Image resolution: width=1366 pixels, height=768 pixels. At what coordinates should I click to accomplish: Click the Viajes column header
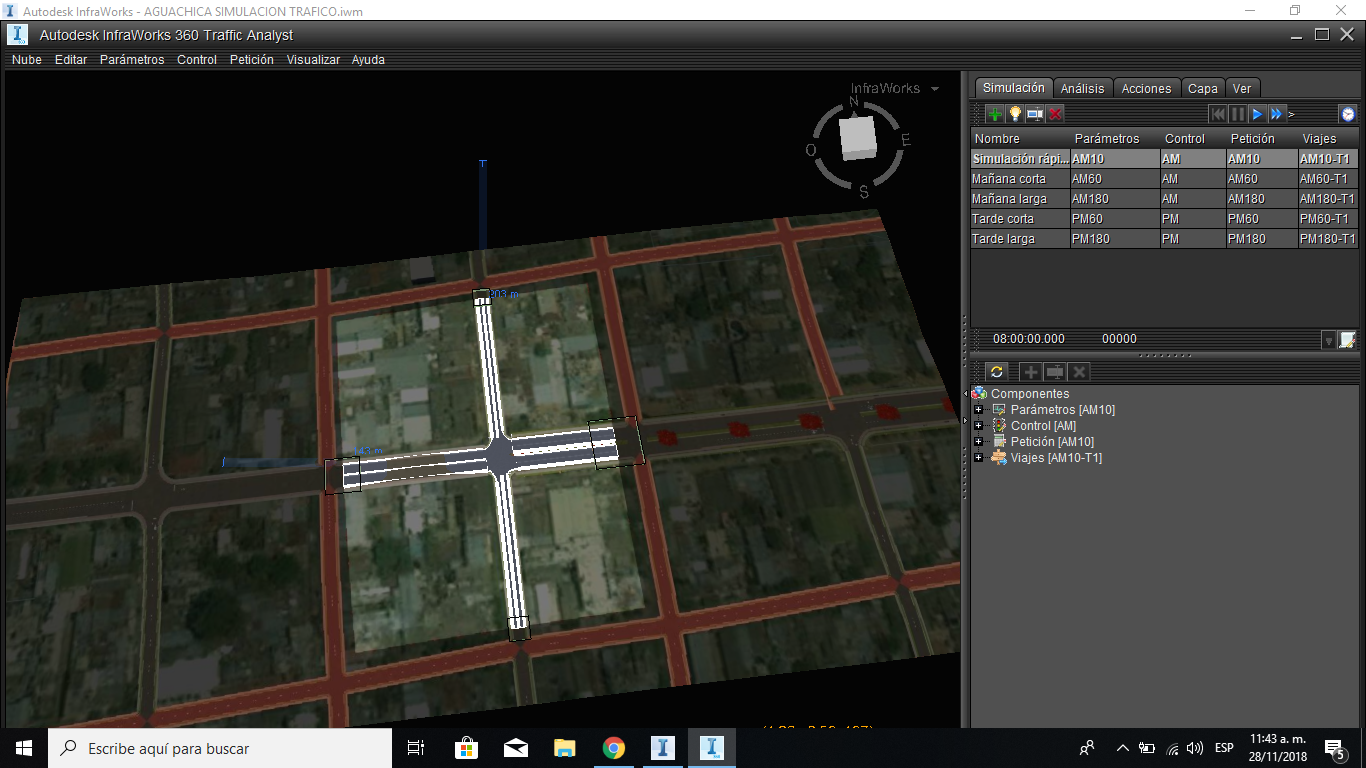pos(1328,139)
